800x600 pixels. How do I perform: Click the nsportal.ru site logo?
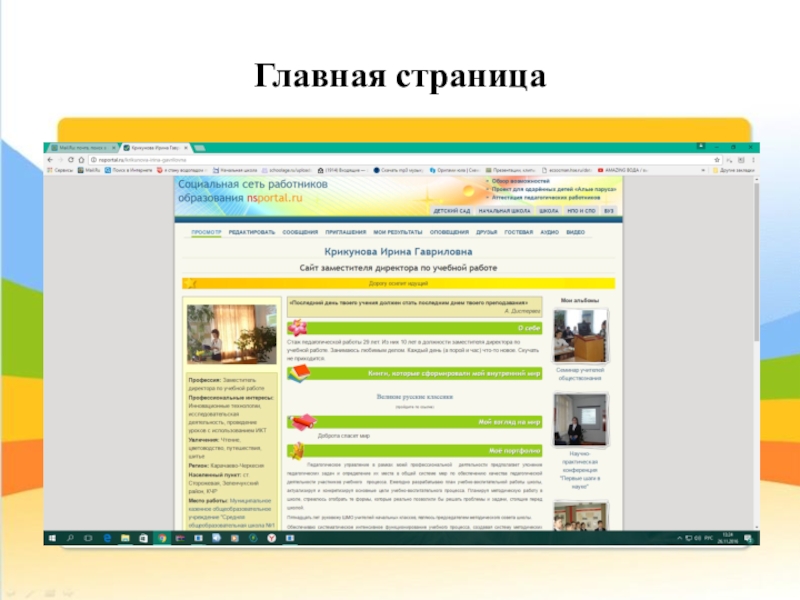click(x=253, y=191)
